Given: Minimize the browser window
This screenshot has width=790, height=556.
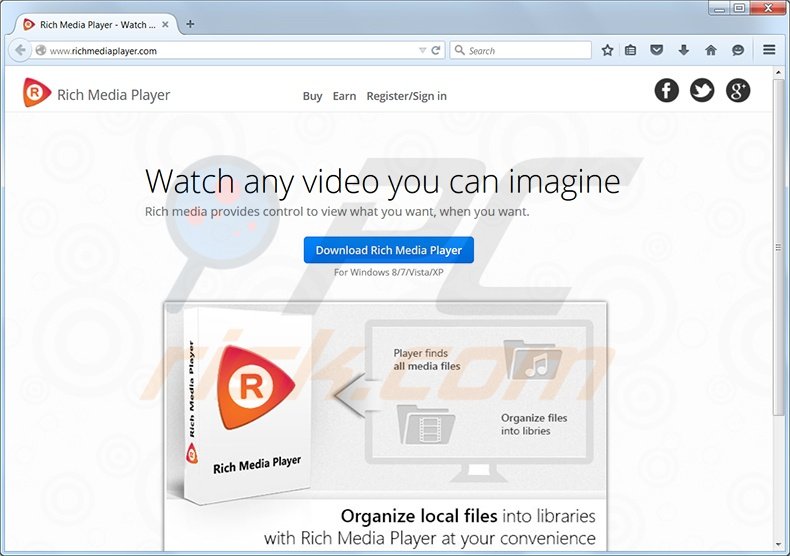Looking at the screenshot, I should tap(720, 8).
